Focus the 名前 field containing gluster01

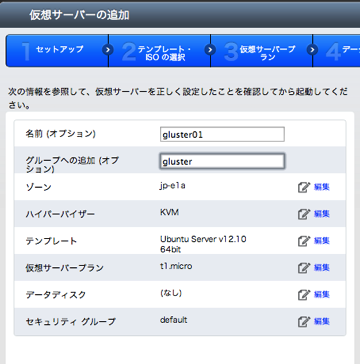click(222, 134)
